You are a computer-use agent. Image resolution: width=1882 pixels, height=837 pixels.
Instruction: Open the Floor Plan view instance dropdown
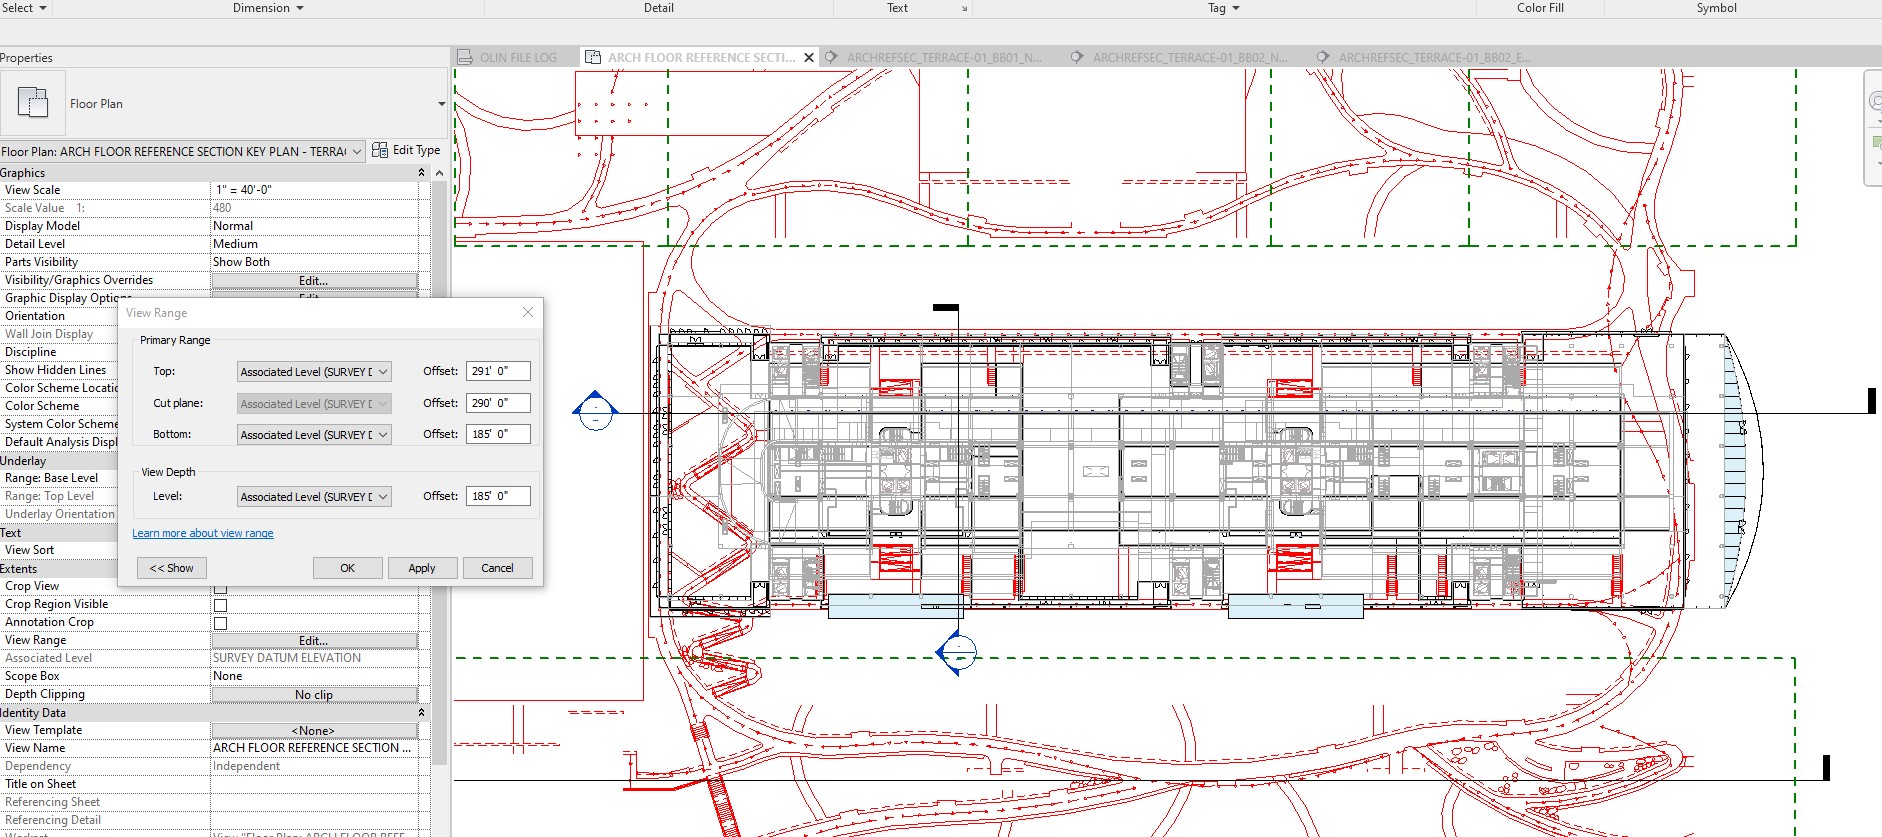[x=357, y=152]
